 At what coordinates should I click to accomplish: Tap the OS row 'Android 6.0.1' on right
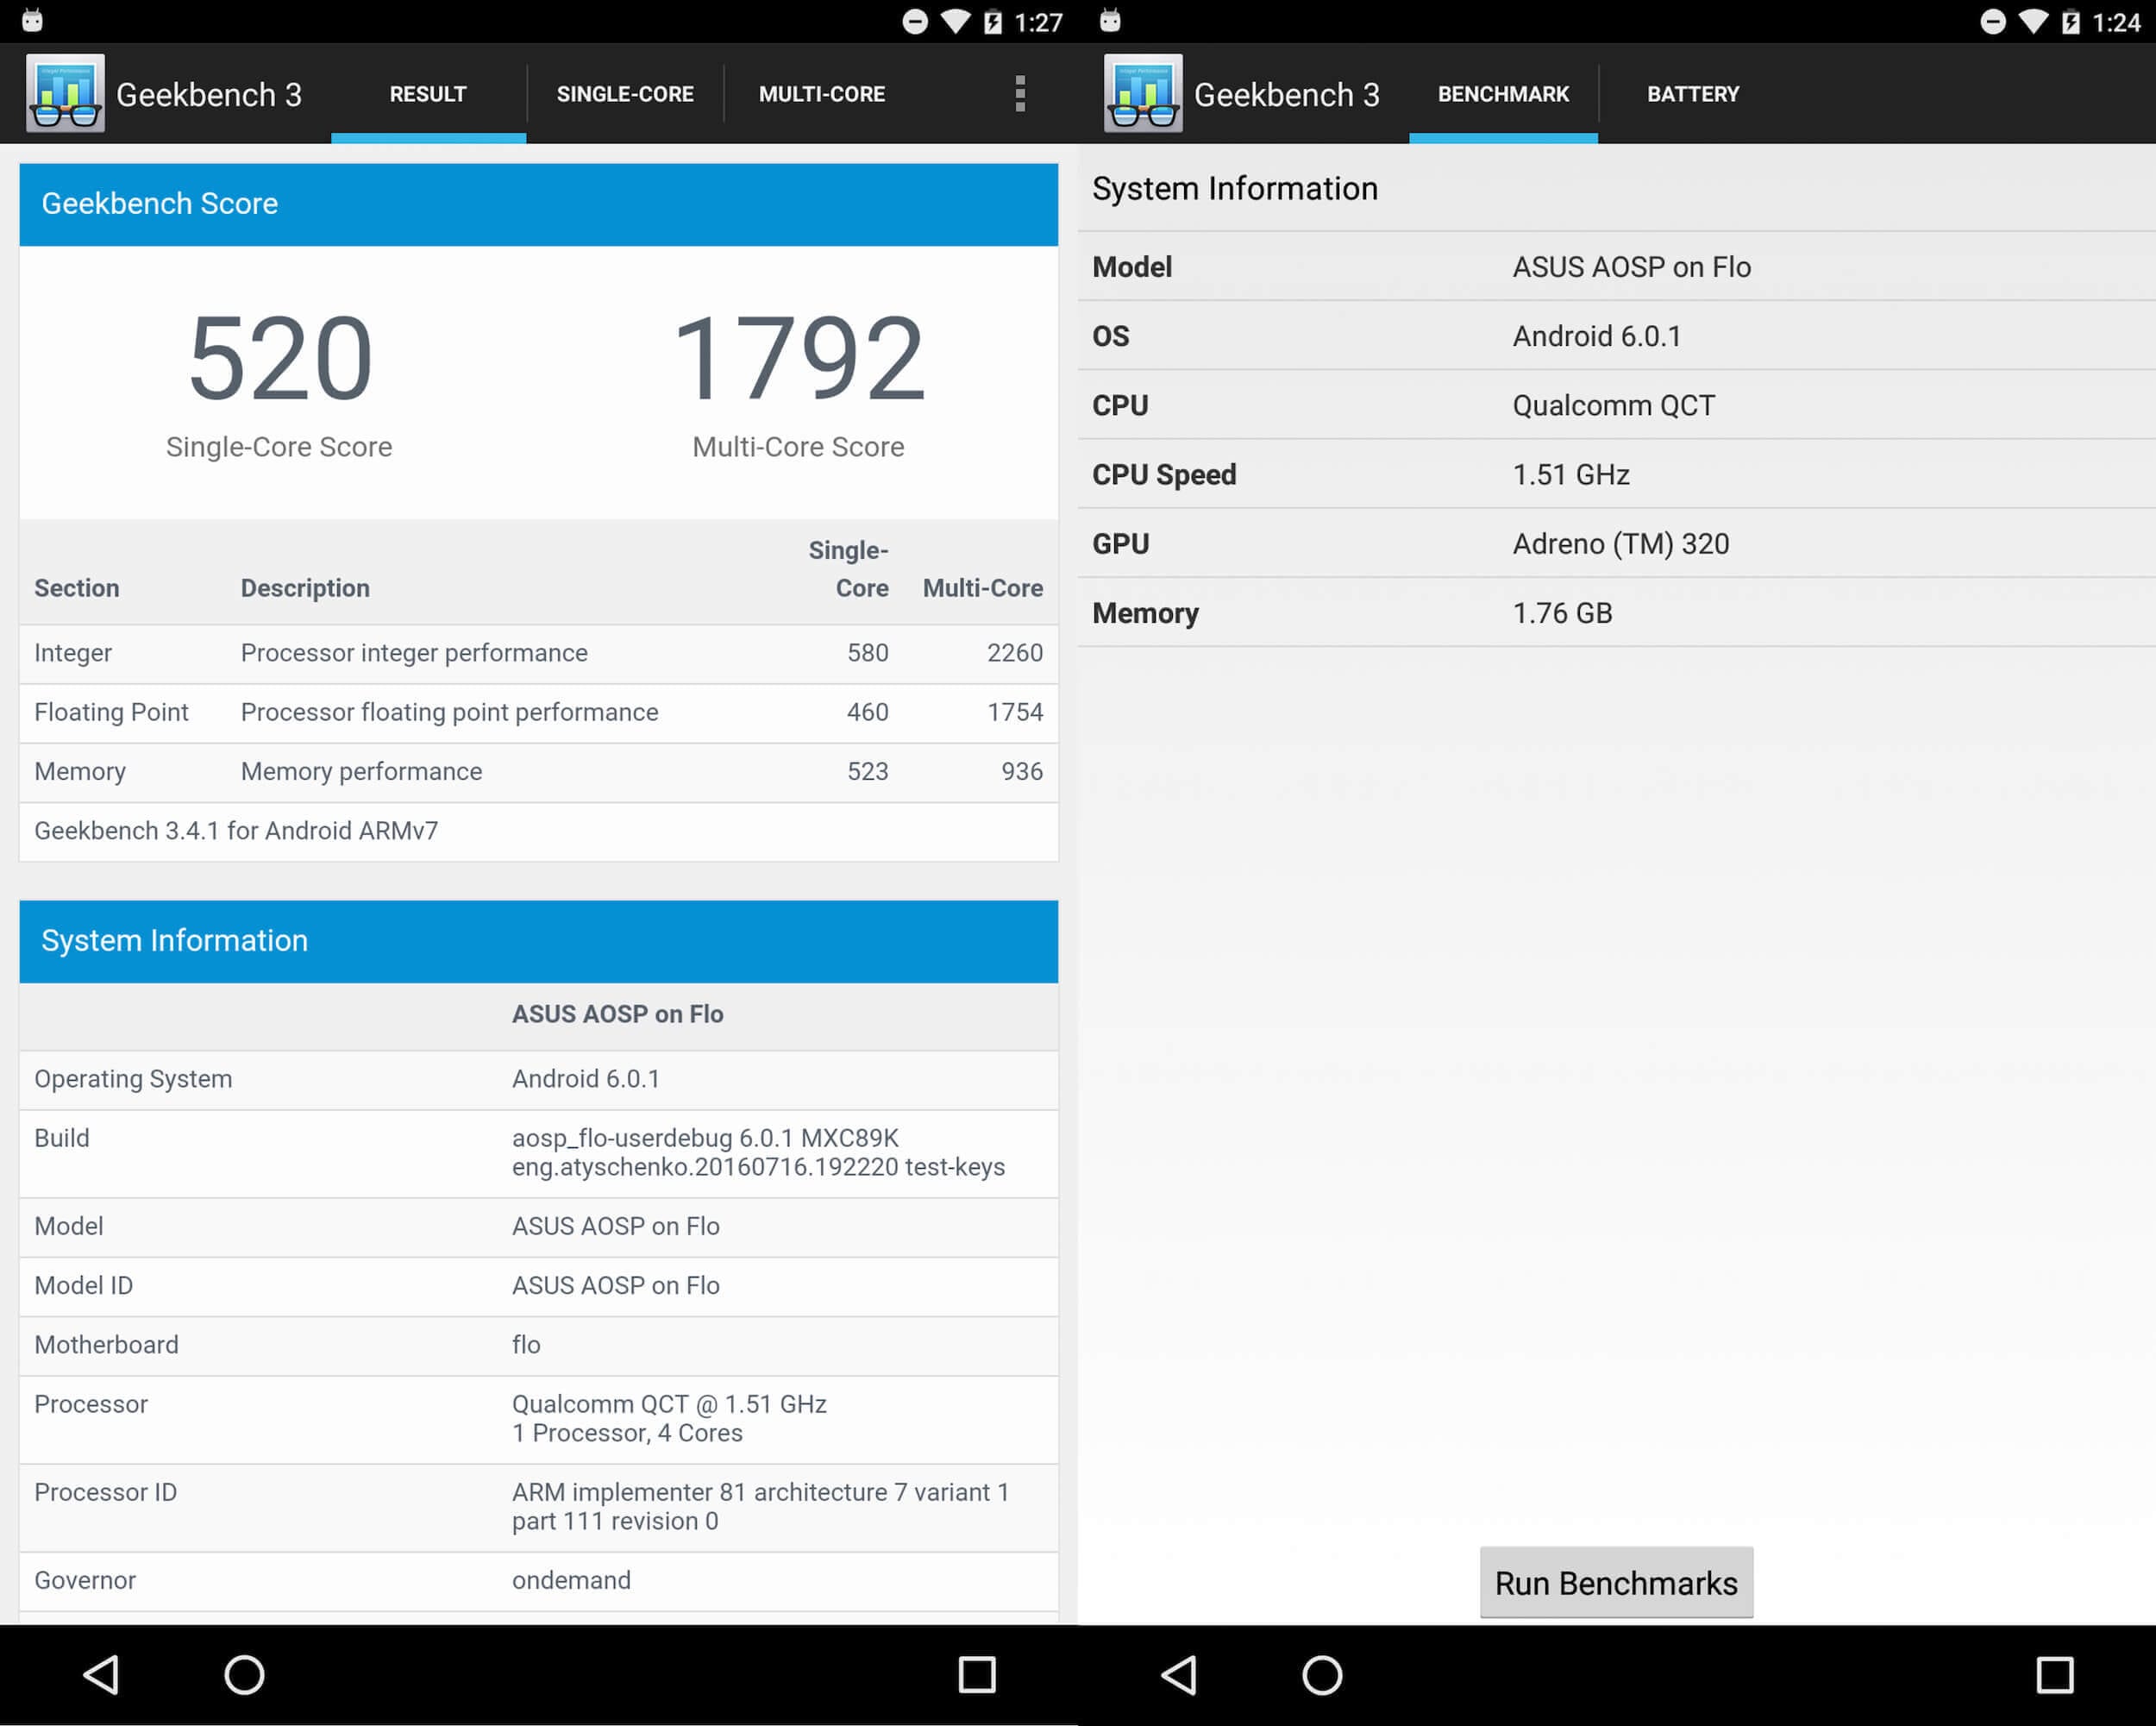(x=1616, y=336)
